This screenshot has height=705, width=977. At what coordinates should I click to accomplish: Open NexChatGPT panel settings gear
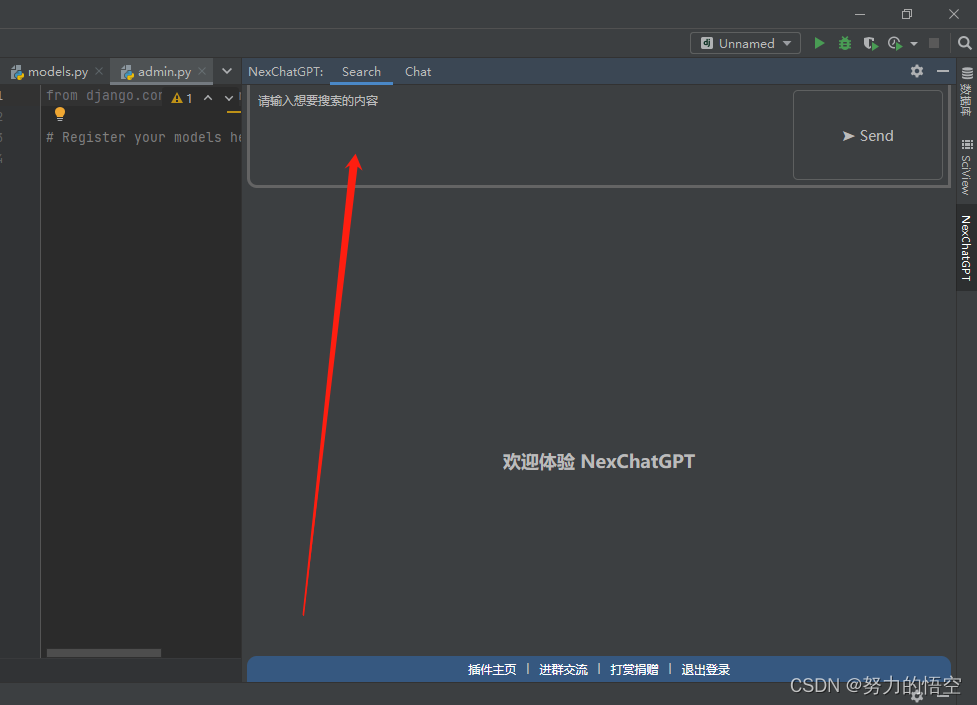[917, 71]
